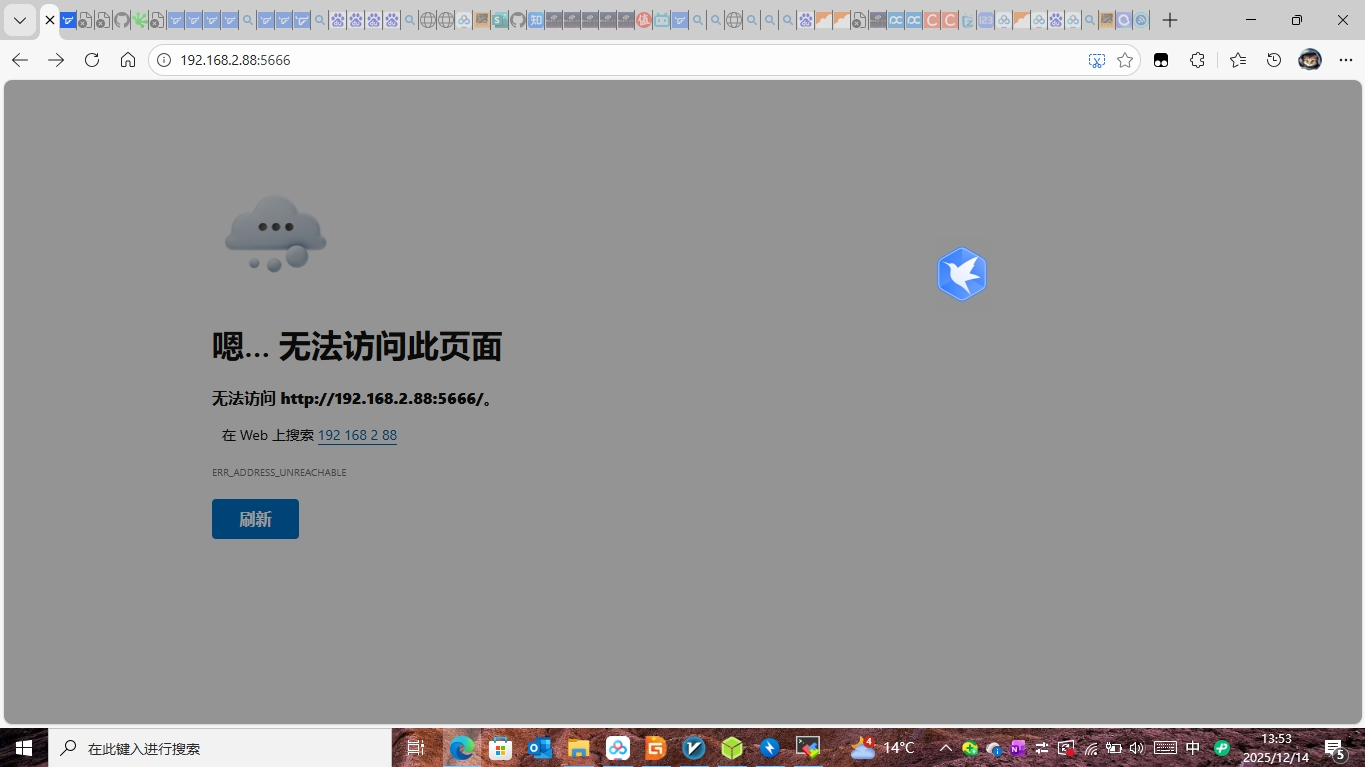Open the Windows Start menu
Screen dimensions: 1365x767
point(24,748)
